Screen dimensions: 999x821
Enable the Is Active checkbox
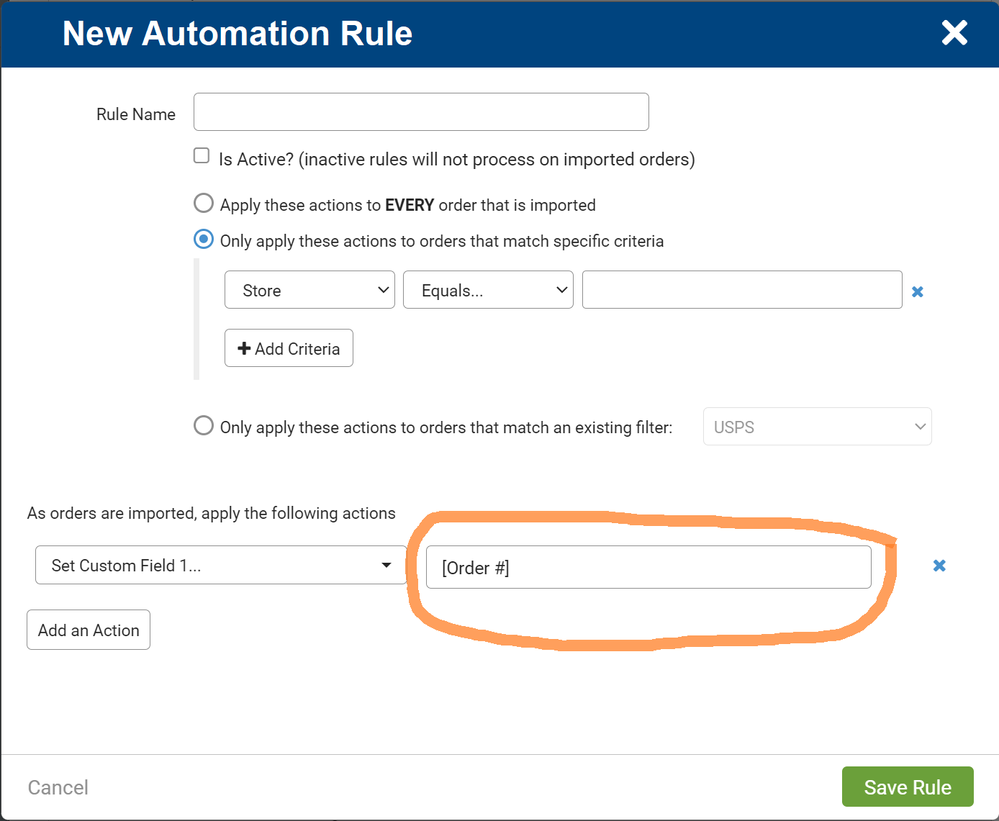coord(202,156)
